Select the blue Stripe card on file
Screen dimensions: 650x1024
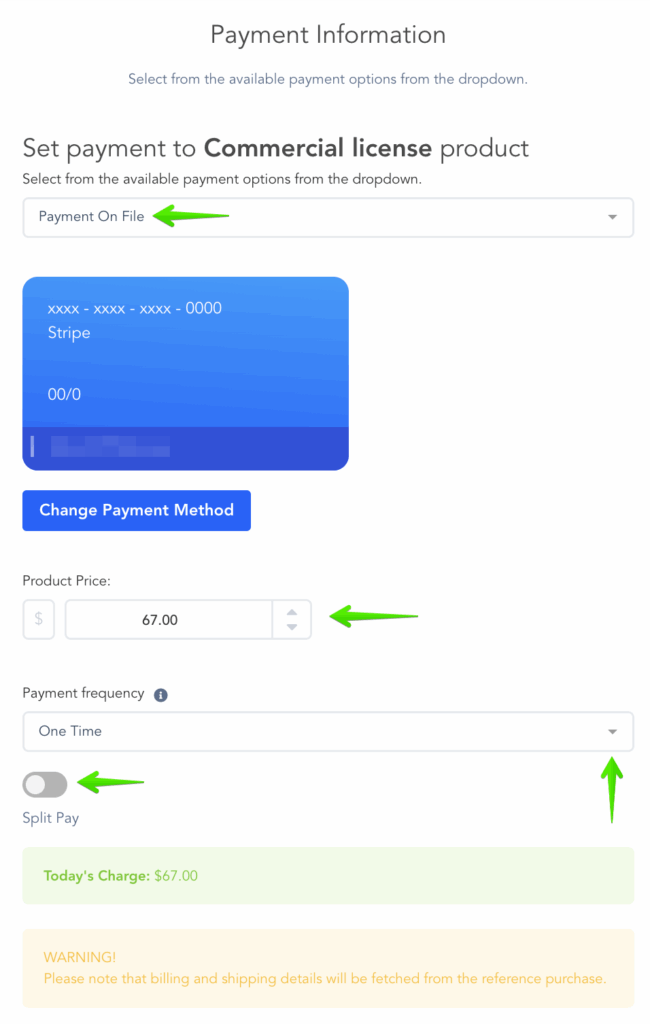click(186, 374)
